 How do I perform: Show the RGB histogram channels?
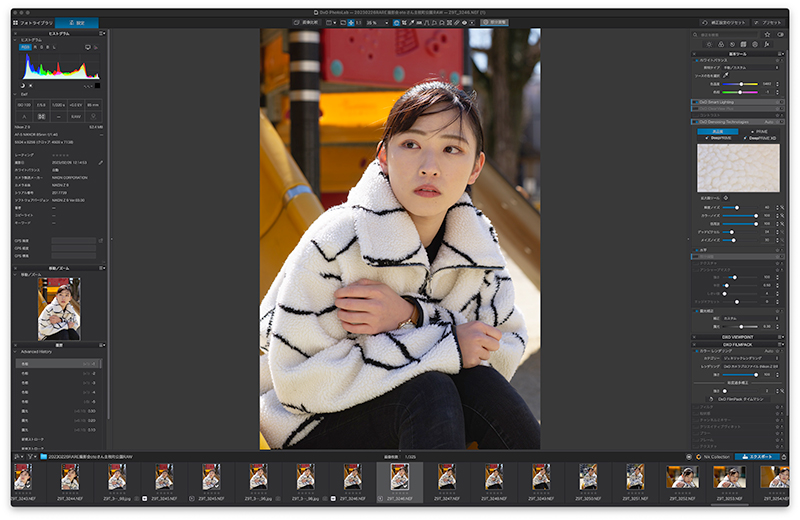[x=25, y=47]
